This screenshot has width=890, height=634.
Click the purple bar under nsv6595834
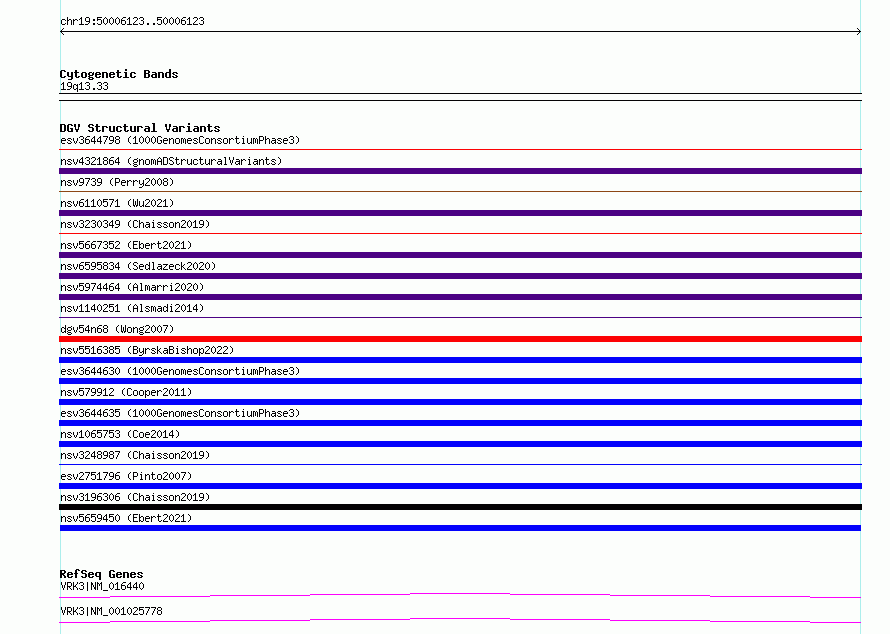[x=460, y=276]
